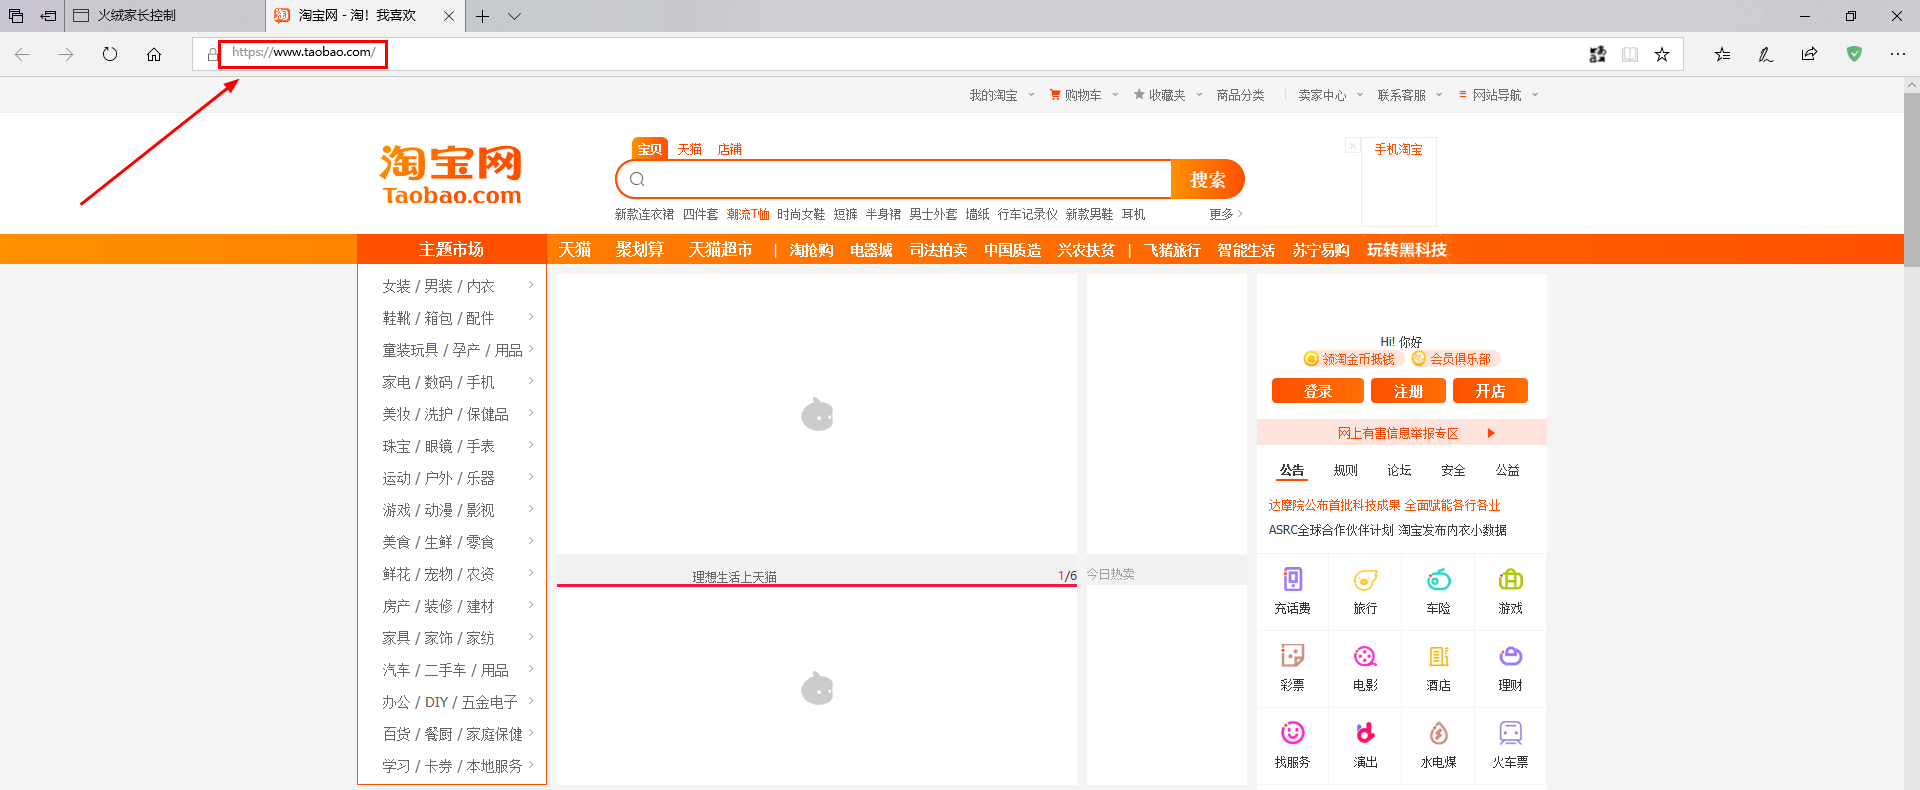1920x790 pixels.
Task: Click the 开店 open shop button
Action: [1490, 391]
